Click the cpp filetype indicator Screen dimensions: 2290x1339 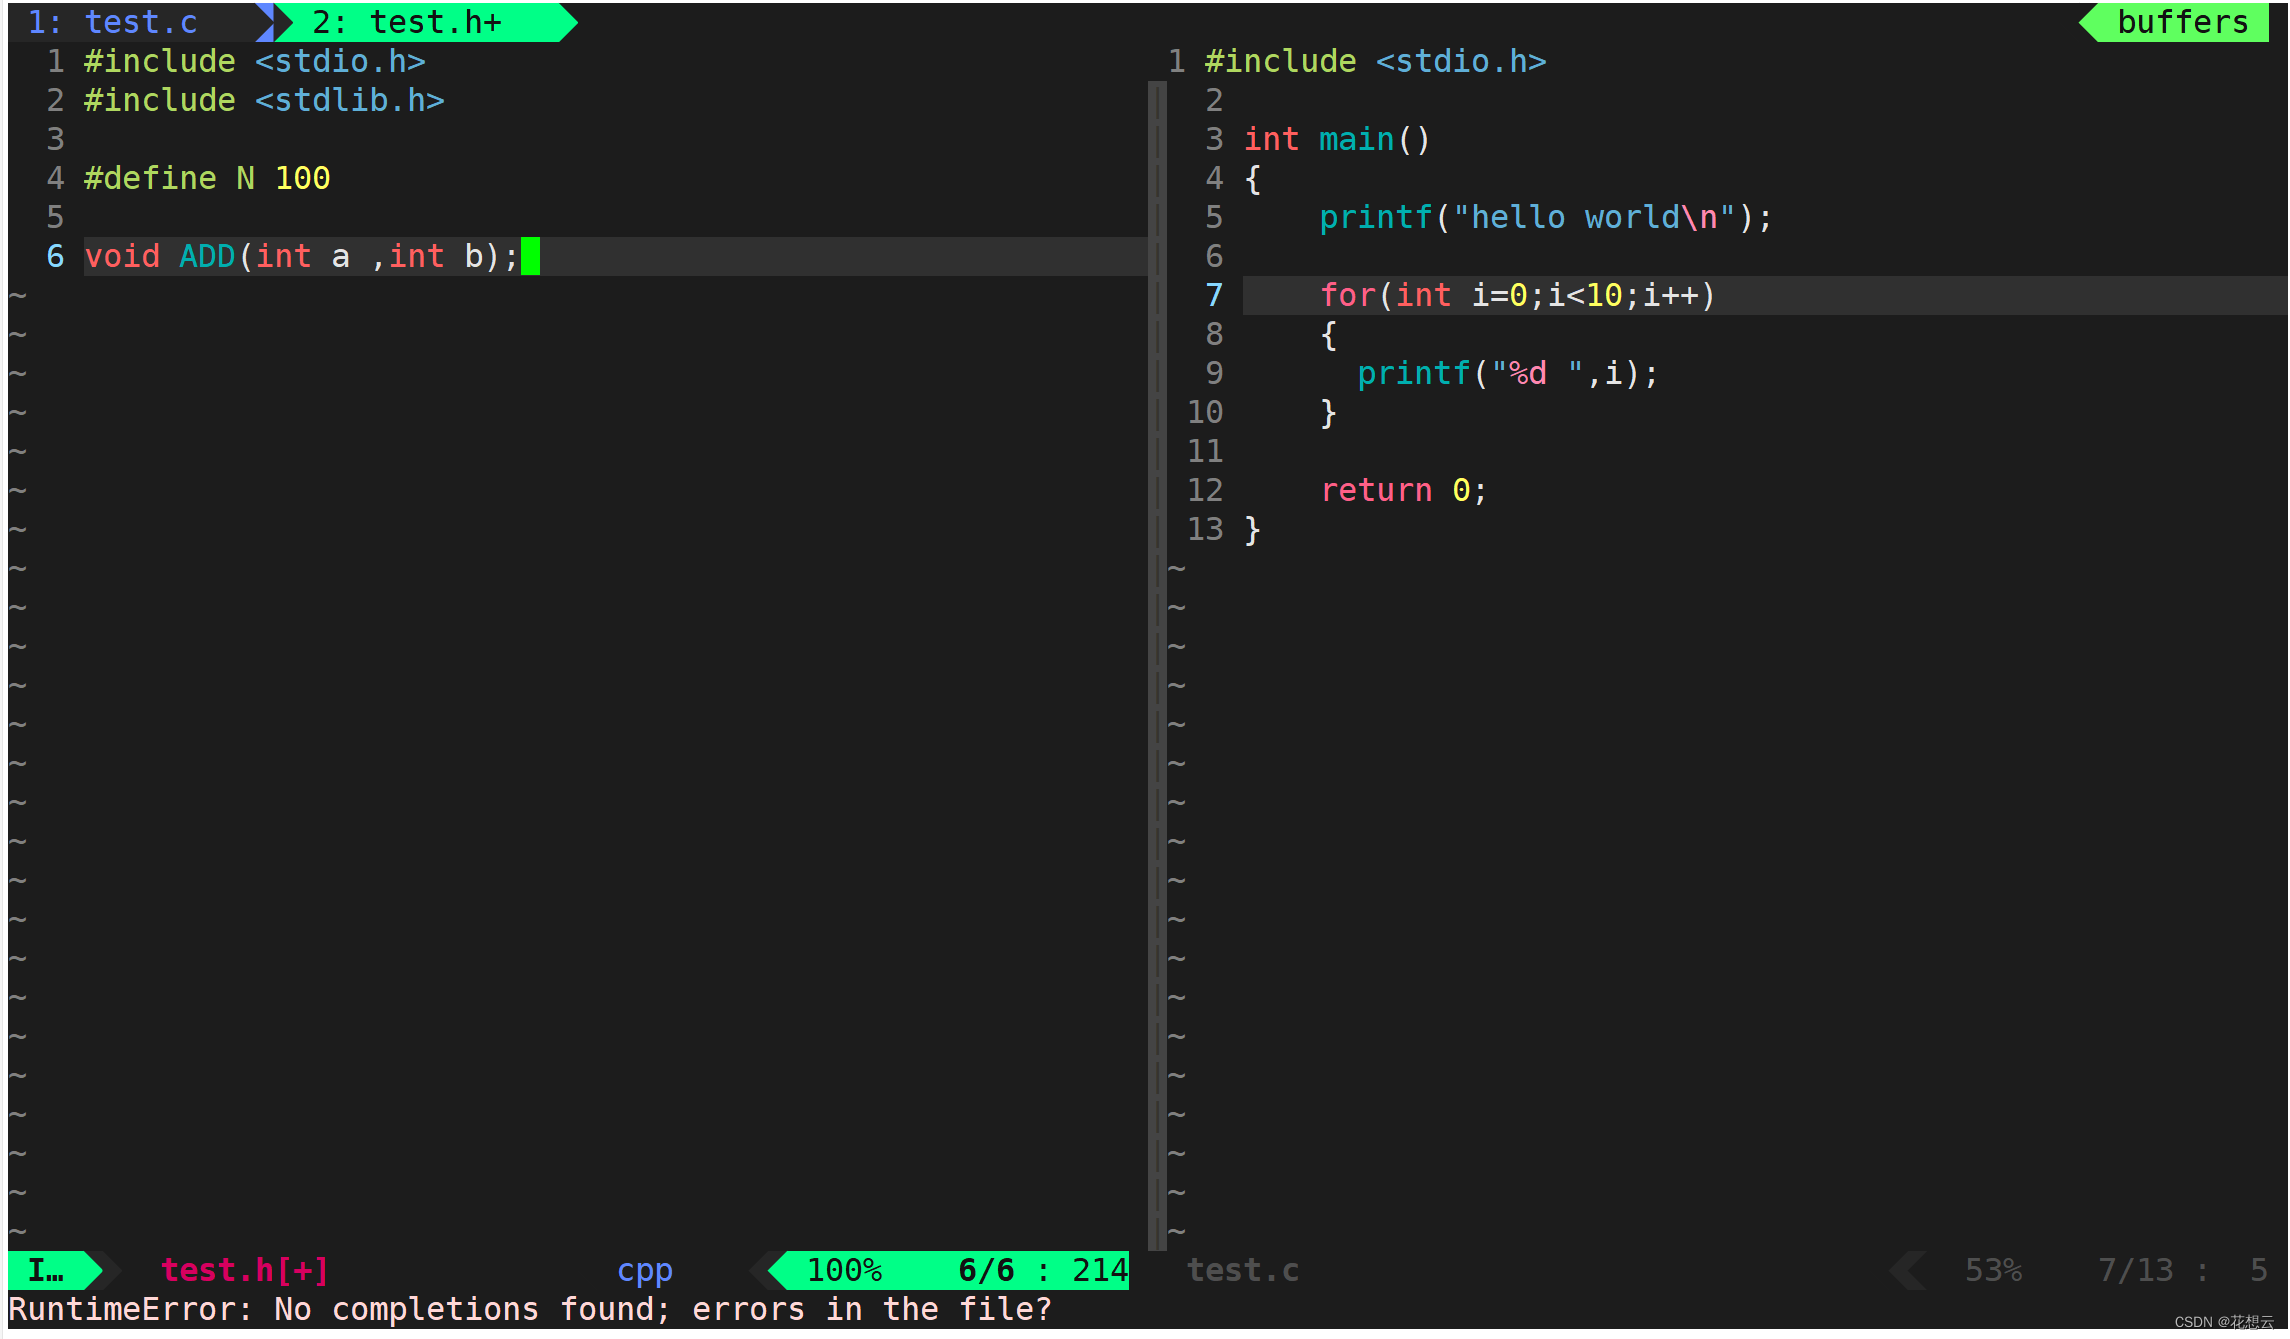point(644,1270)
